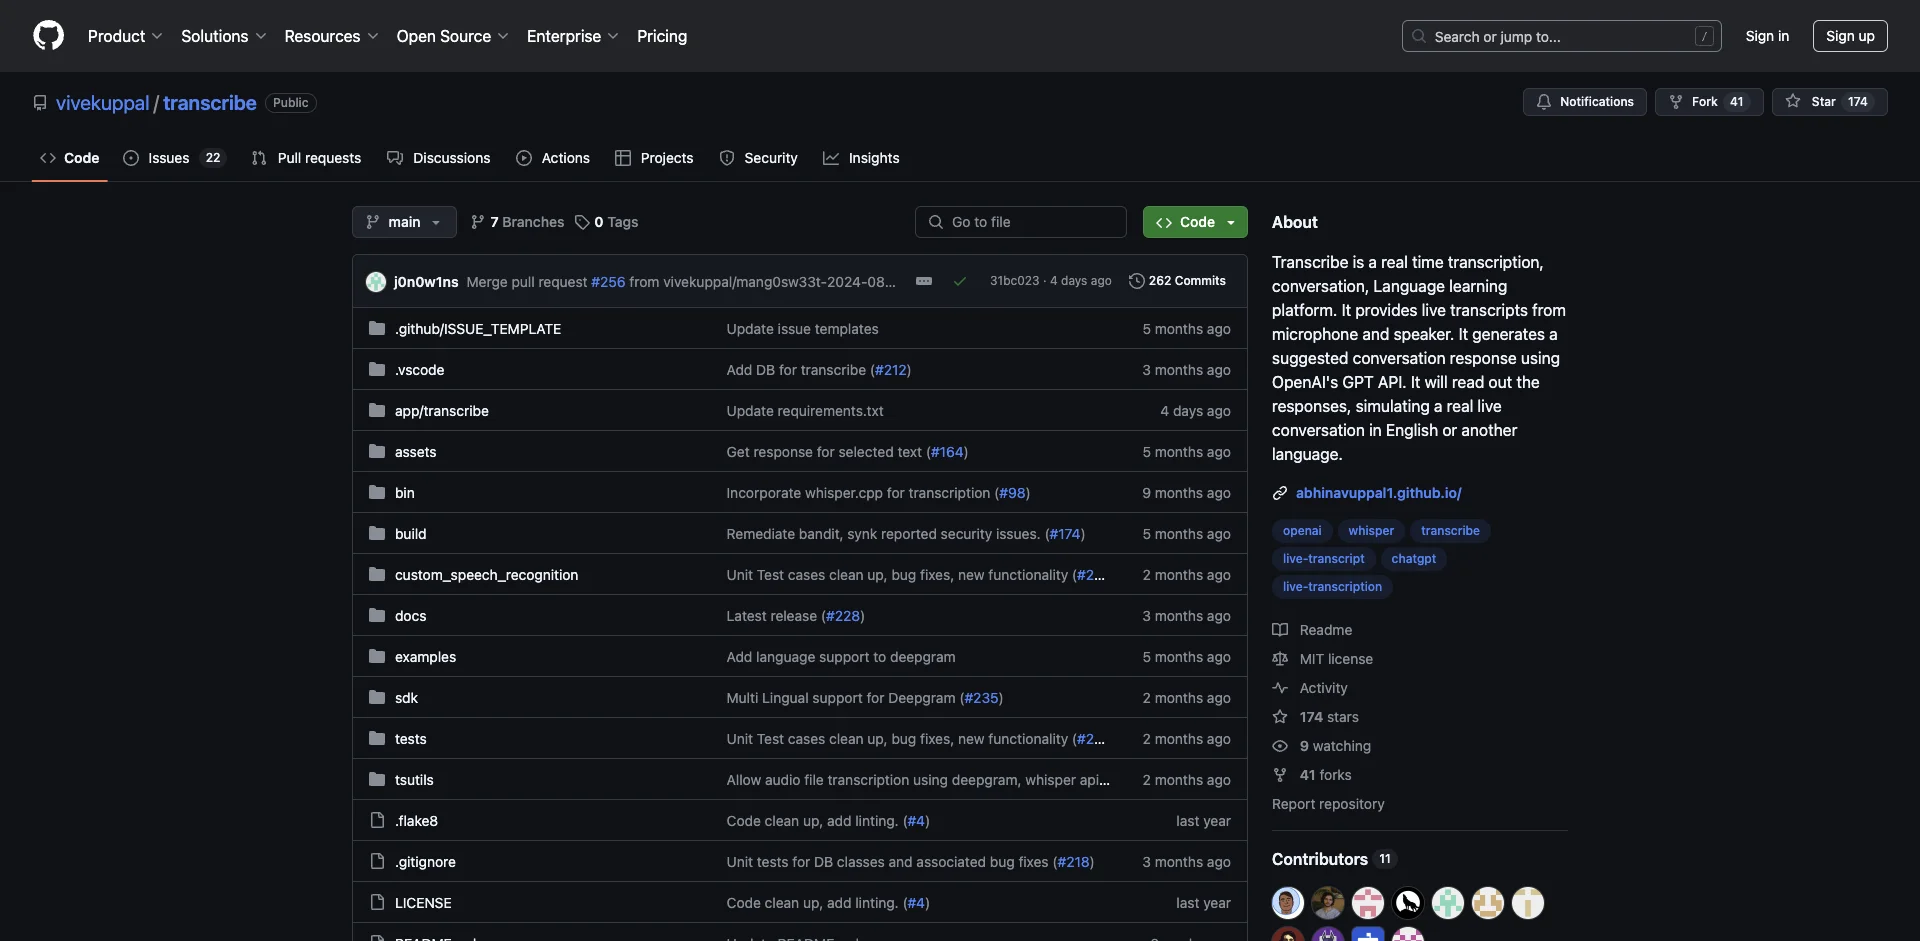Open the MIT license link
This screenshot has width=1920, height=941.
[x=1322, y=659]
